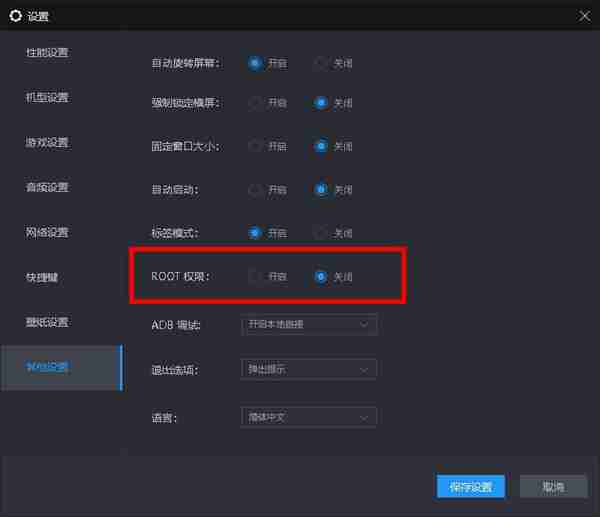The height and width of the screenshot is (517, 600).
Task: Click the settings gear icon in title bar
Action: 15,16
